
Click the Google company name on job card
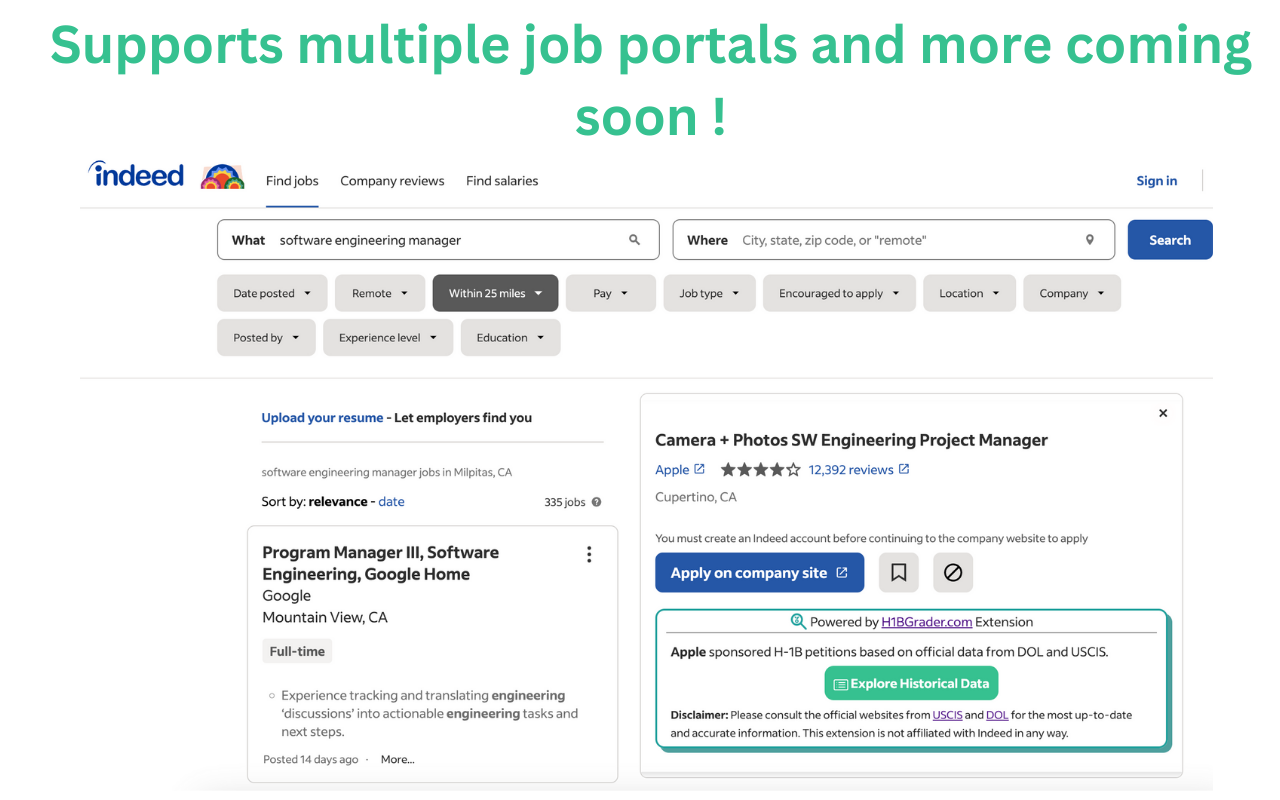coord(287,596)
